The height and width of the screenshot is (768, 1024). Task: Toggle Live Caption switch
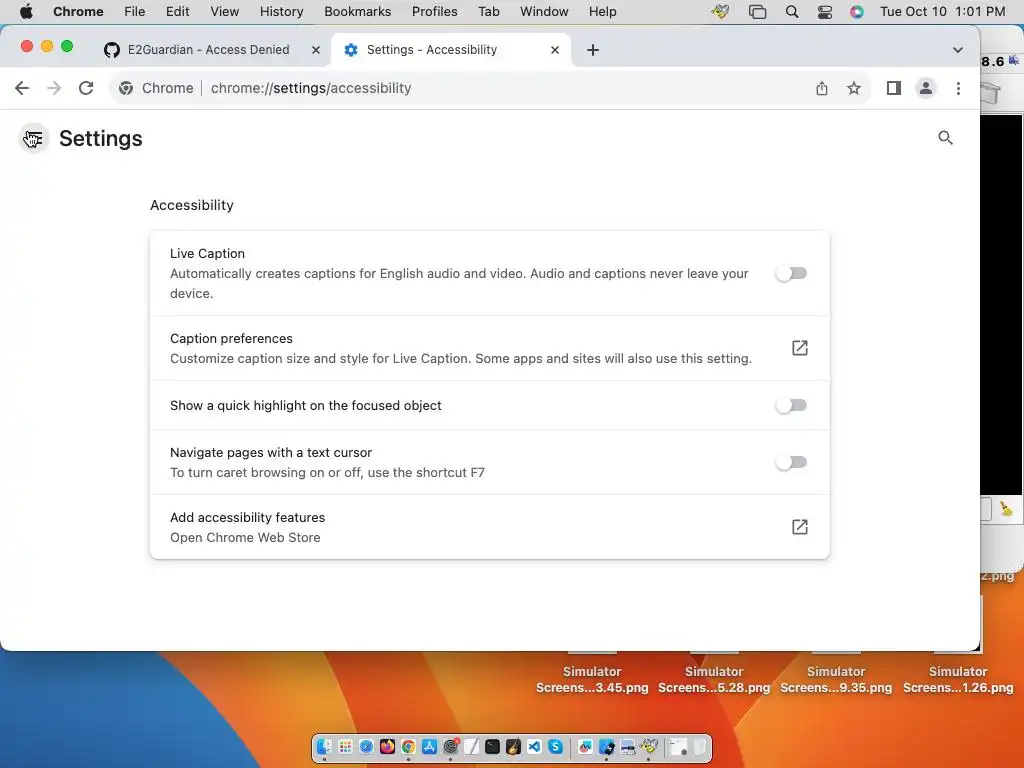791,274
